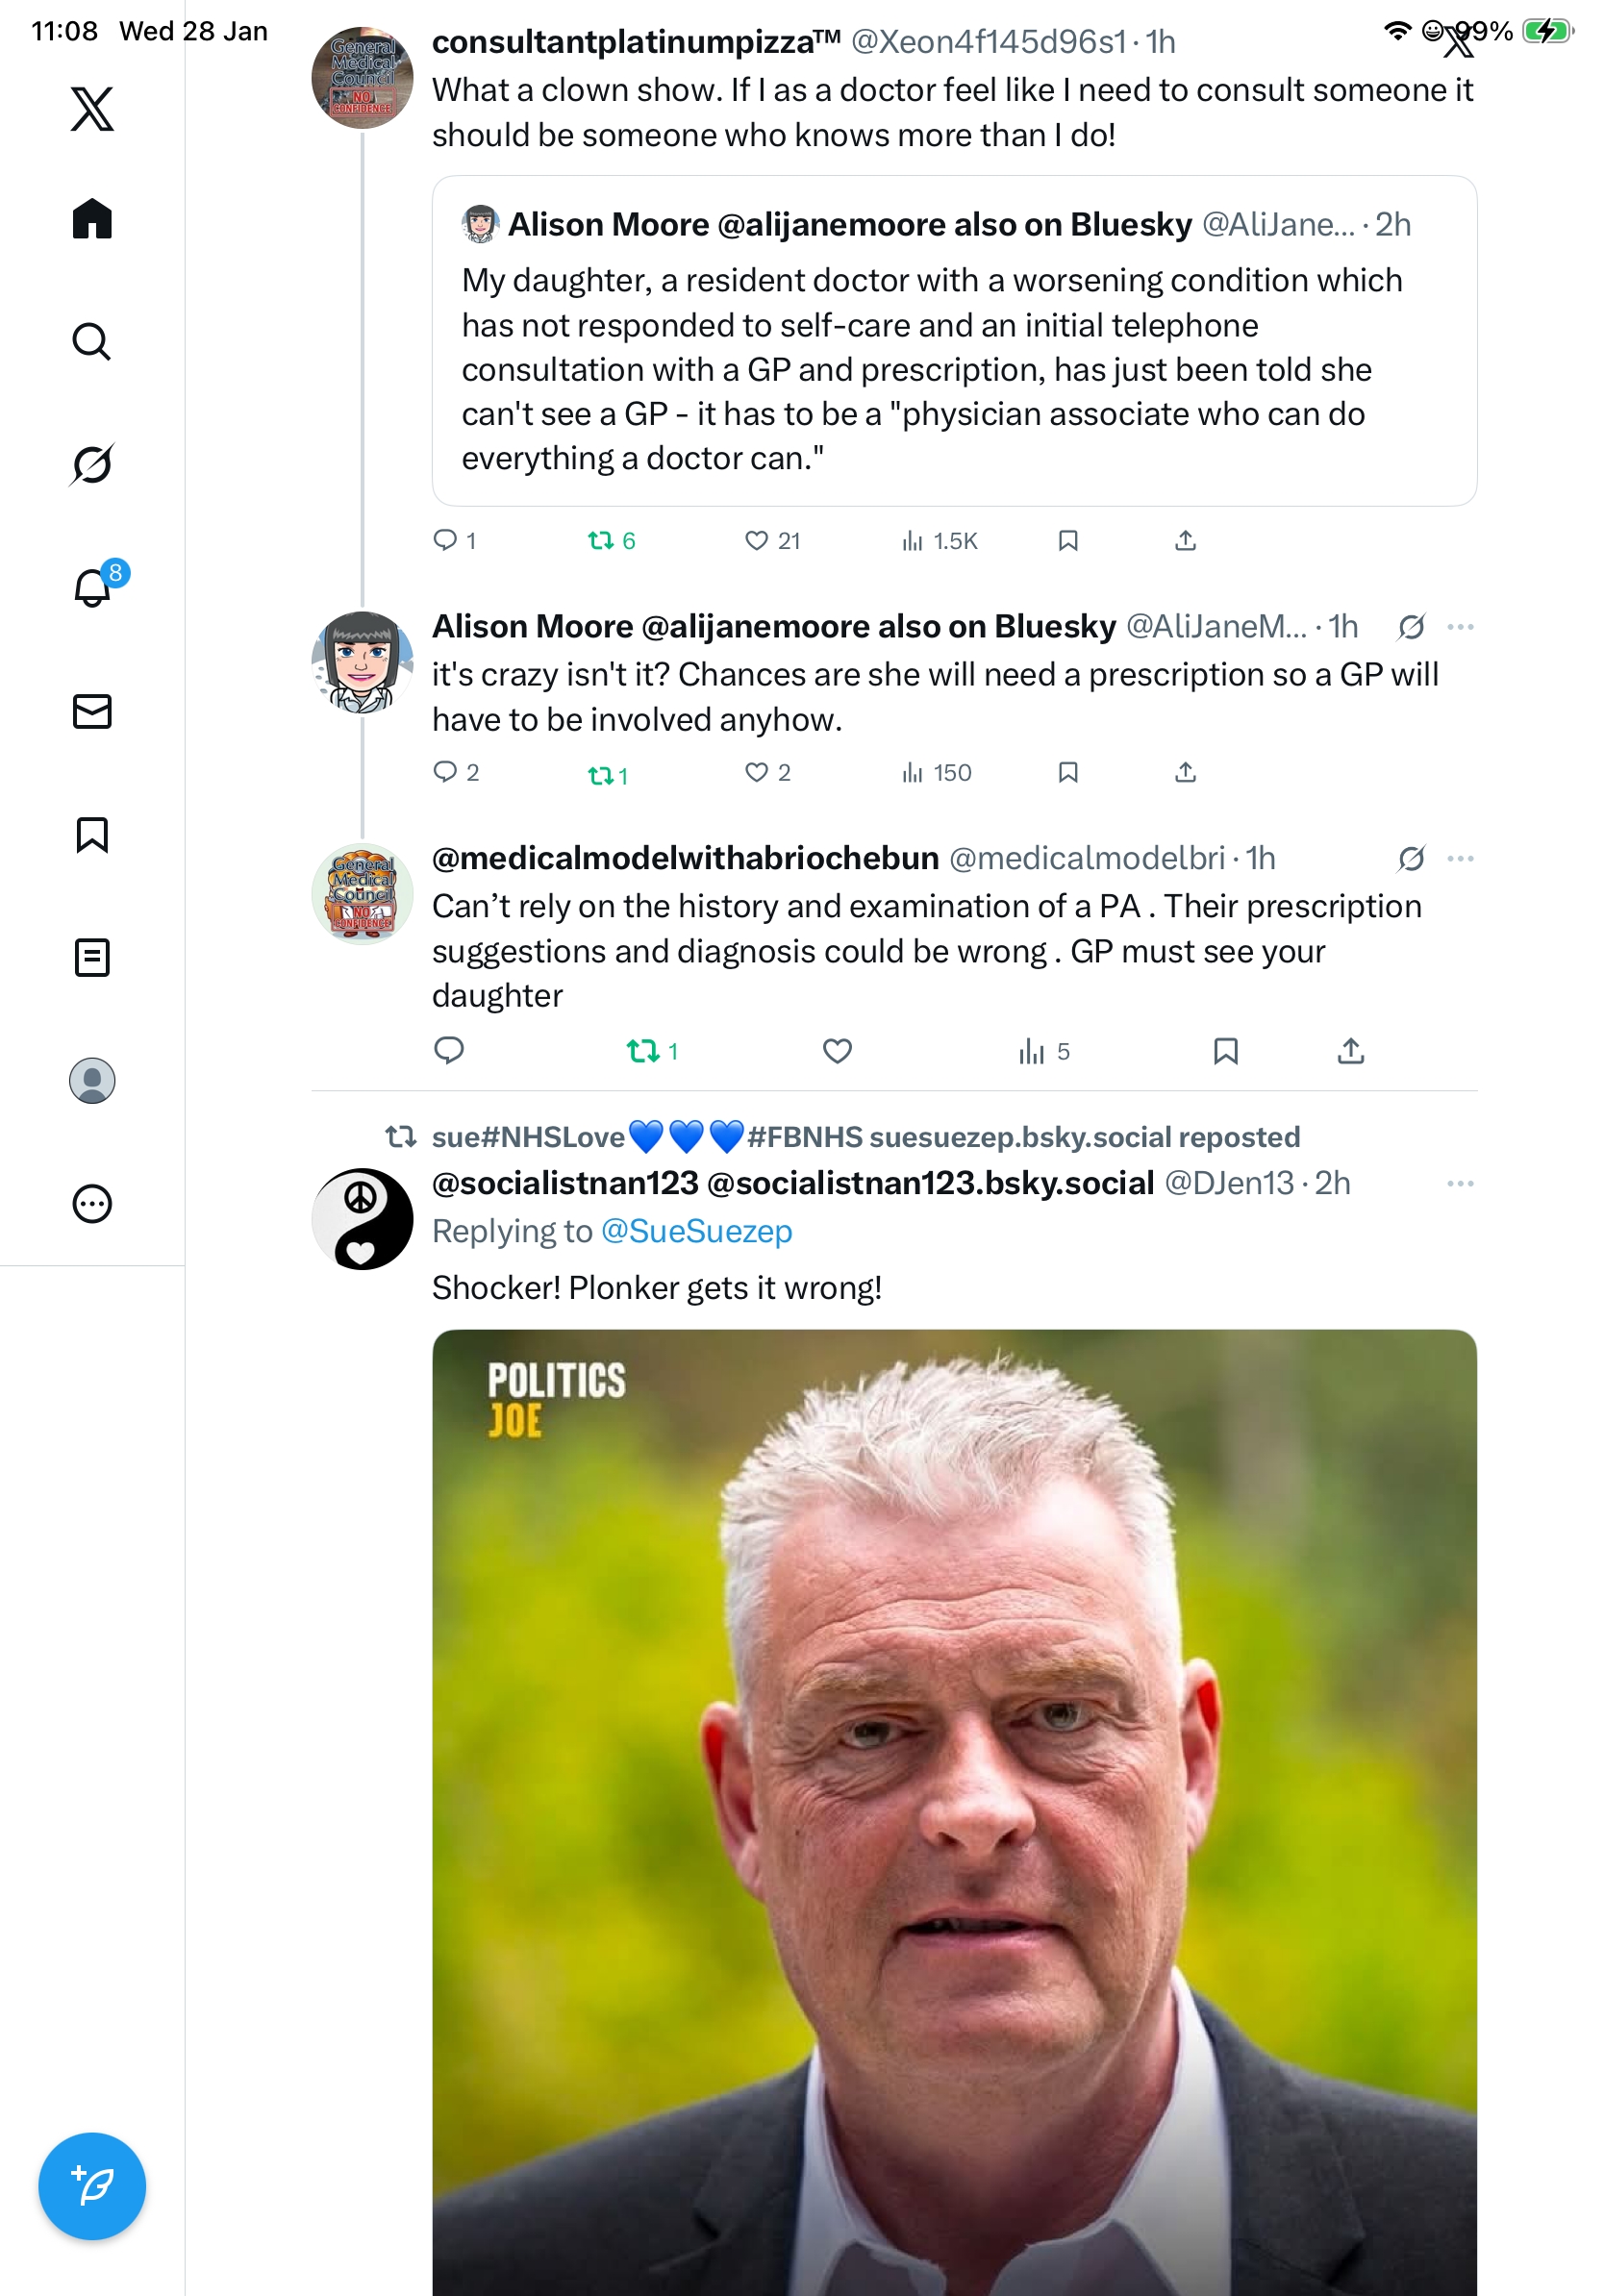Open the More menu in the sidebar

click(x=92, y=1204)
